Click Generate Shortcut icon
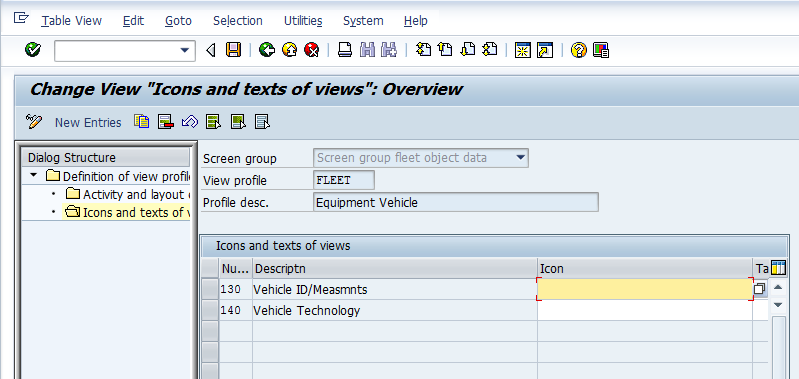The width and height of the screenshot is (799, 379). coord(545,50)
